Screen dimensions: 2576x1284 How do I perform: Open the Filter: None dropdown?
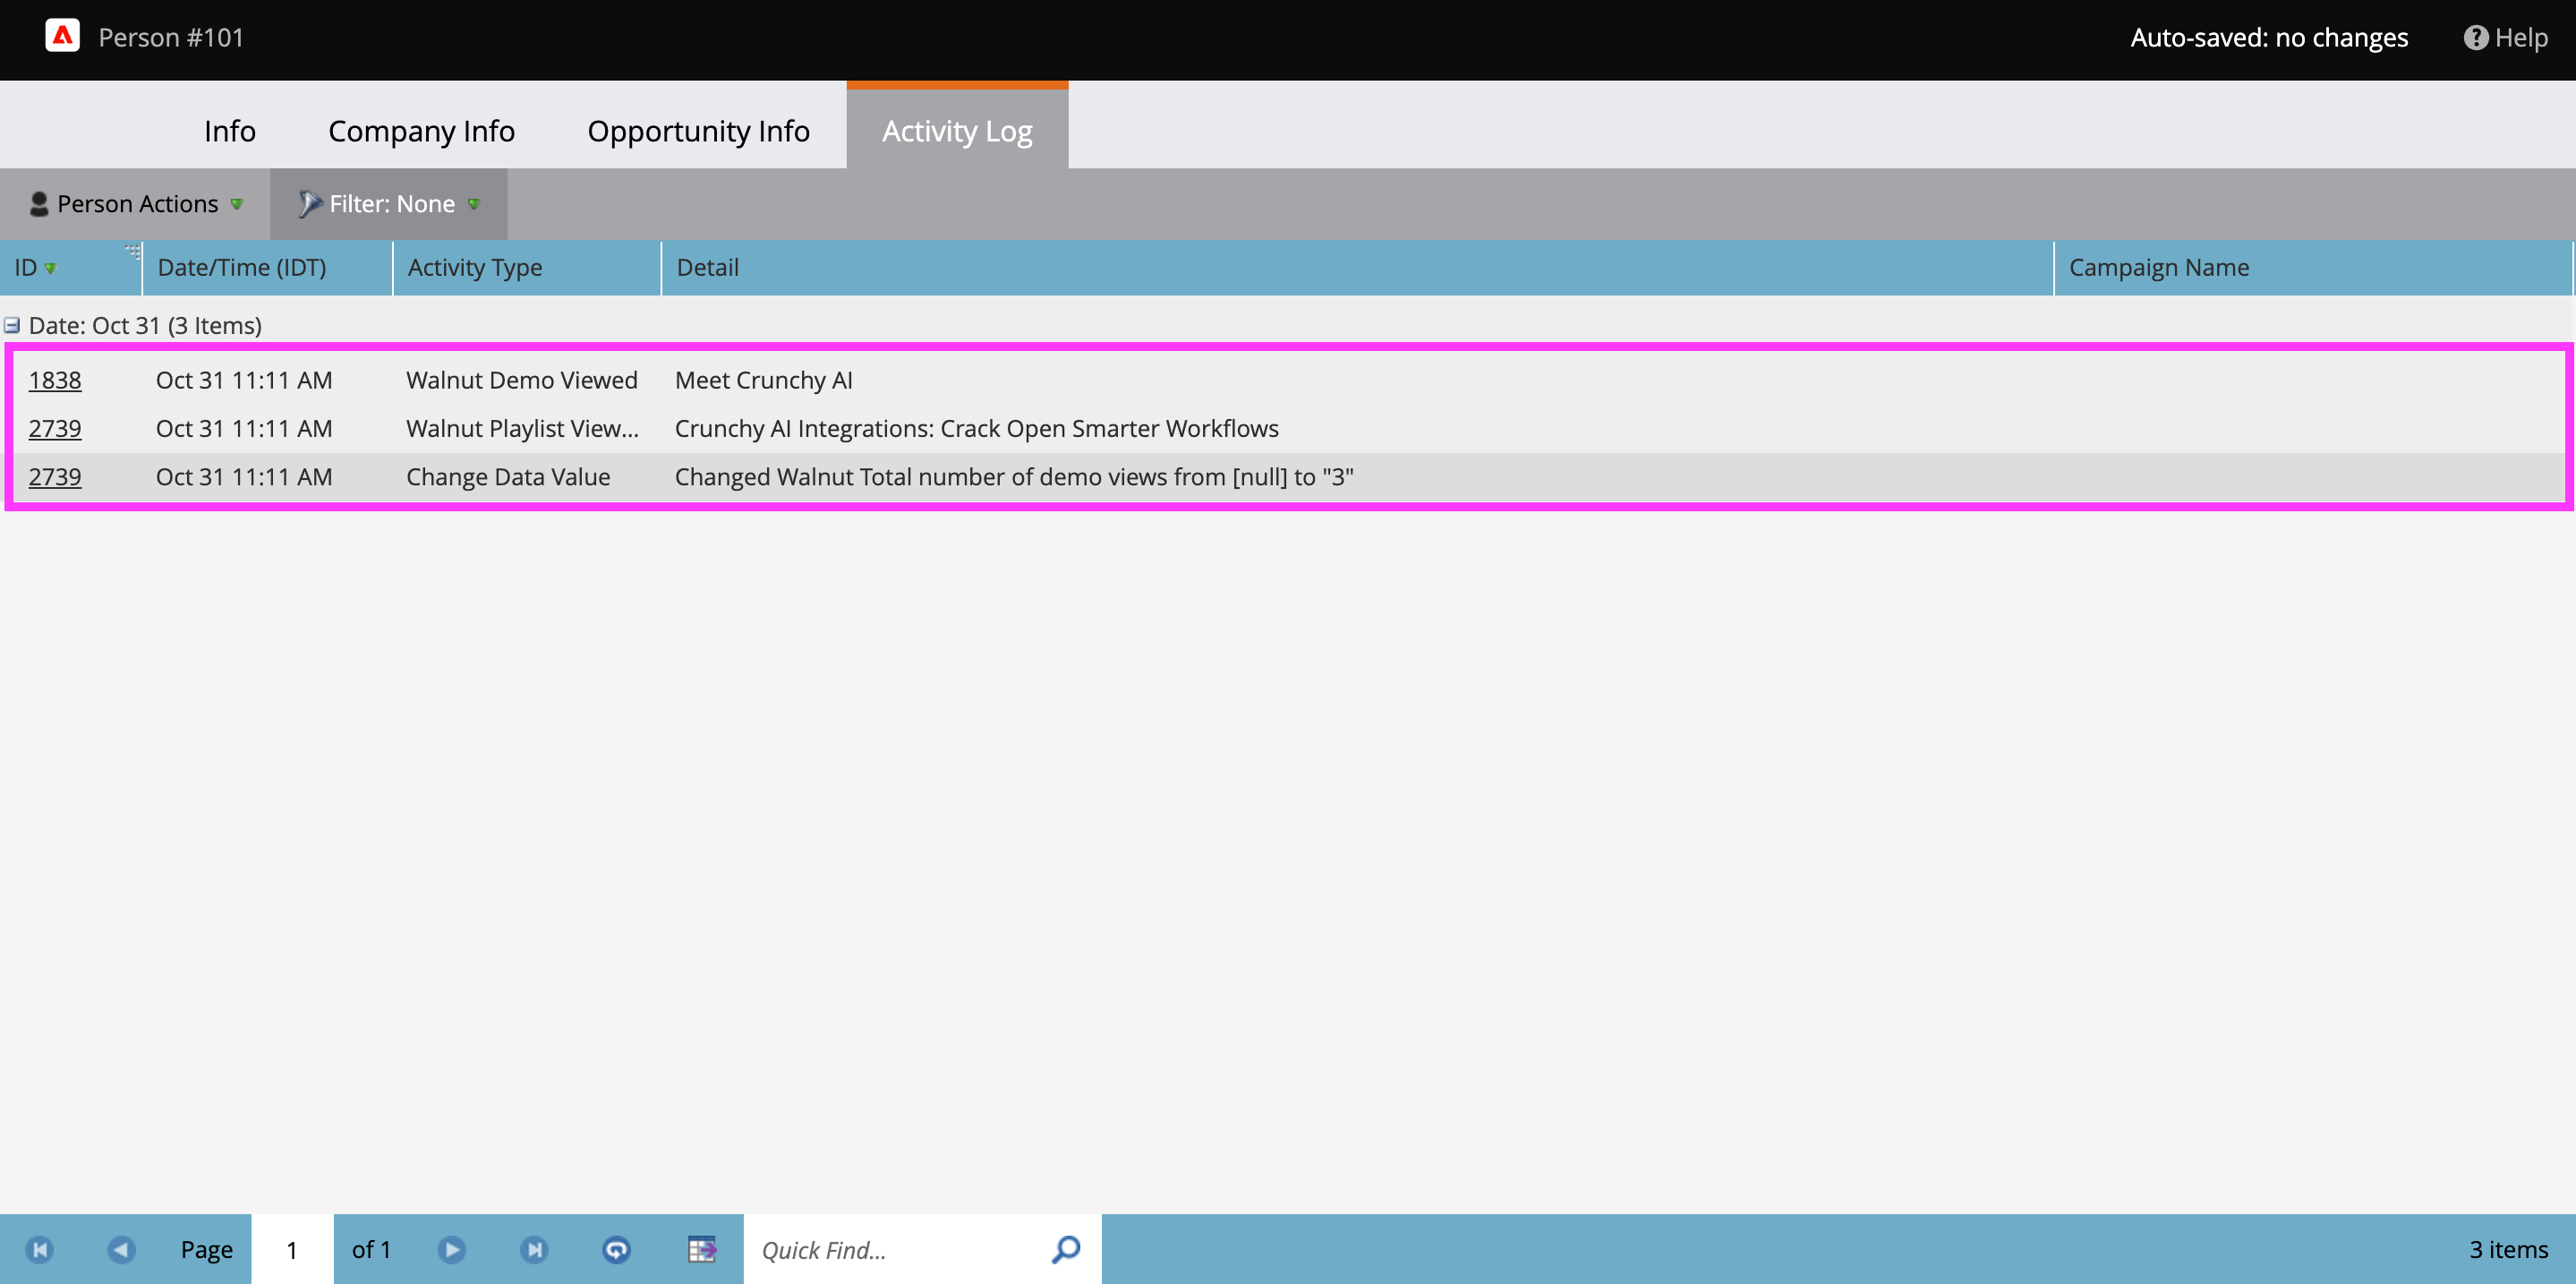coord(389,203)
